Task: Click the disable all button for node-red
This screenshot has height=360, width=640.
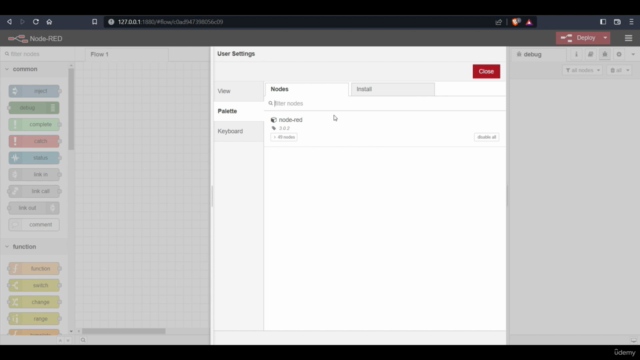Action: (x=487, y=137)
